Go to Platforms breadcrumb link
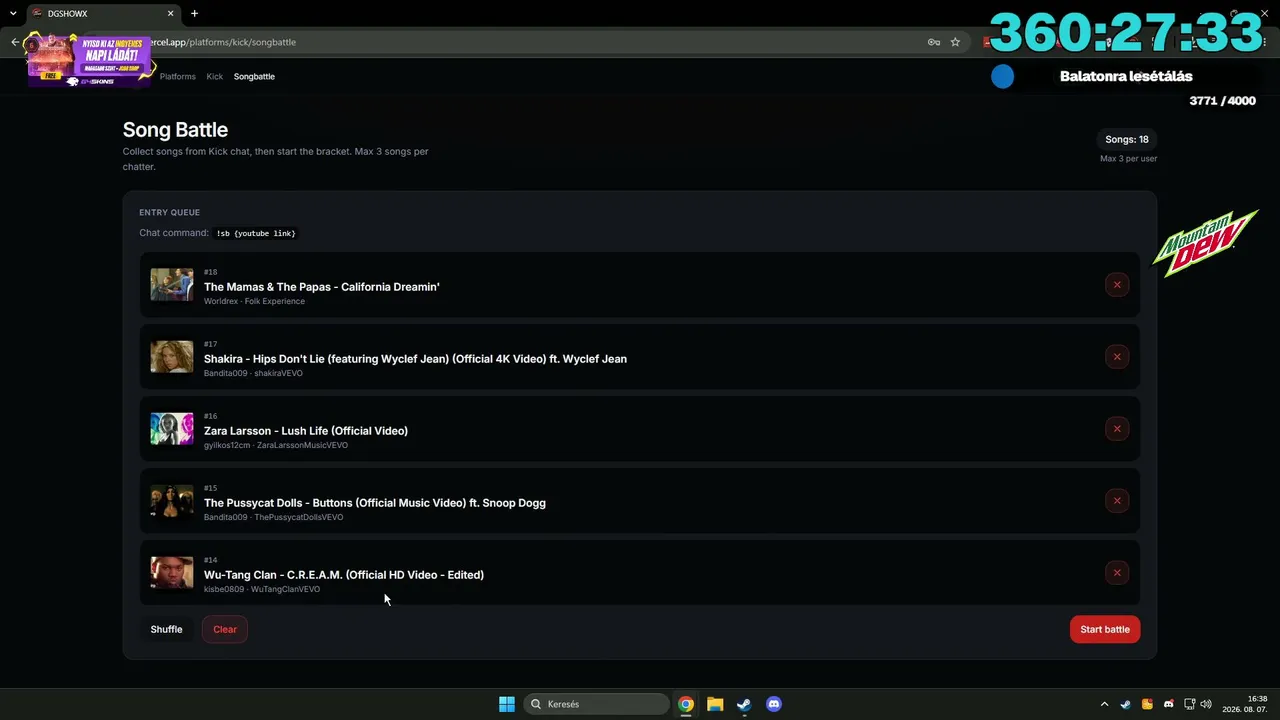This screenshot has width=1280, height=720. [178, 76]
